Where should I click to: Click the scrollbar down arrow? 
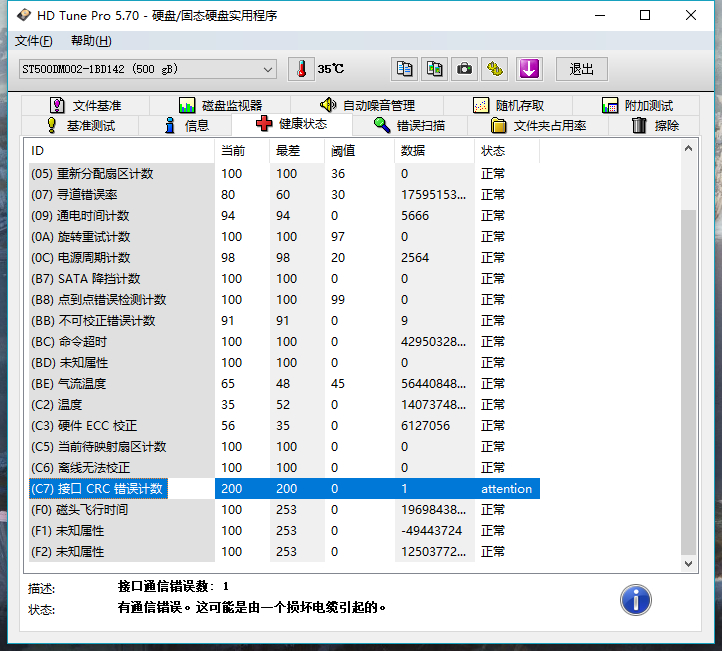click(688, 564)
